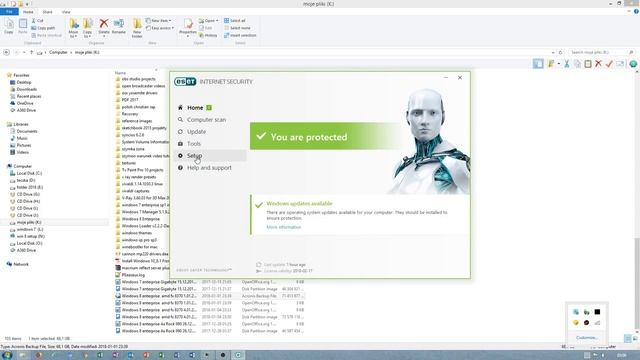The height and width of the screenshot is (360, 640).
Task: Open the Copy to dropdown in ribbon
Action: [87, 29]
